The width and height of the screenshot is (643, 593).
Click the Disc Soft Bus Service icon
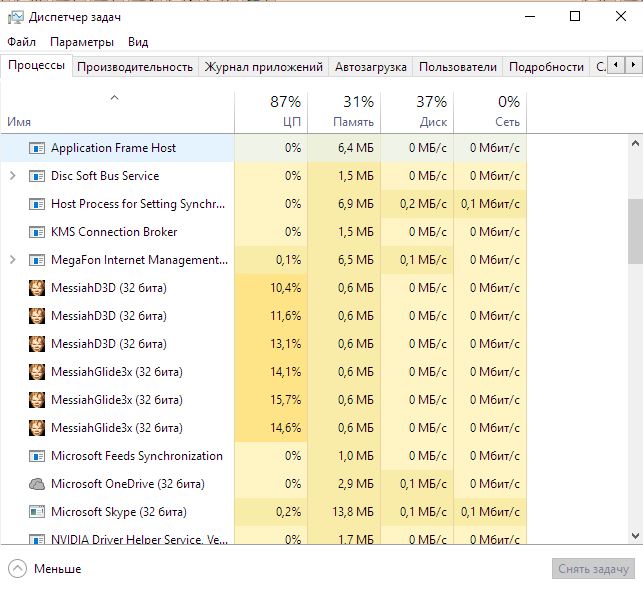tap(37, 176)
